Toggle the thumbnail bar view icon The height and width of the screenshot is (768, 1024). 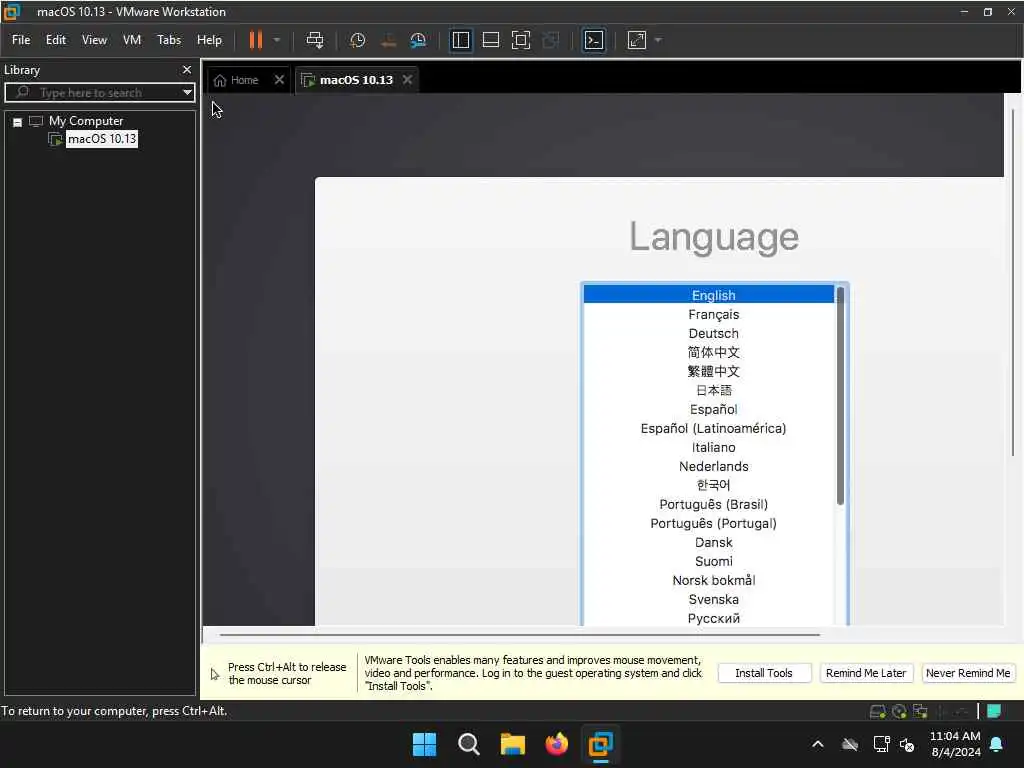point(490,40)
